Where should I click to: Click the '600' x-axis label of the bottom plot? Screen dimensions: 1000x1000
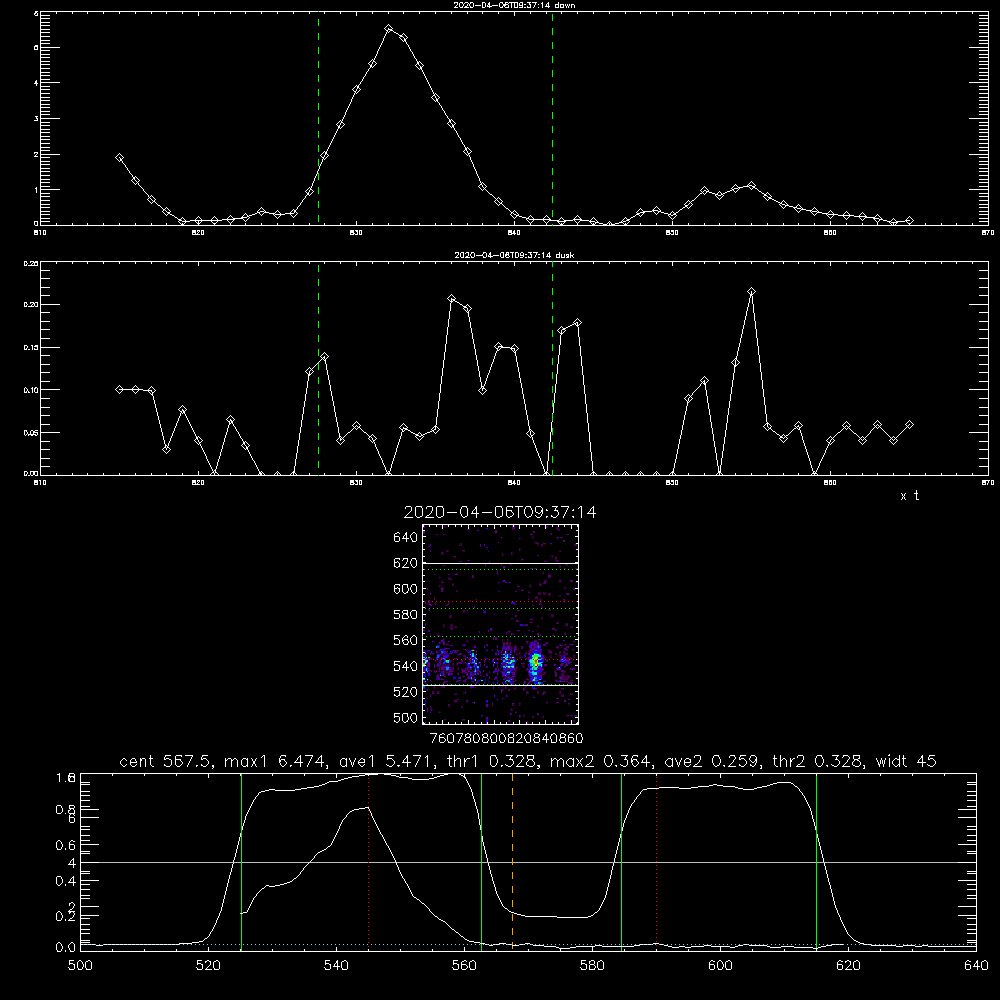pyautogui.click(x=720, y=966)
